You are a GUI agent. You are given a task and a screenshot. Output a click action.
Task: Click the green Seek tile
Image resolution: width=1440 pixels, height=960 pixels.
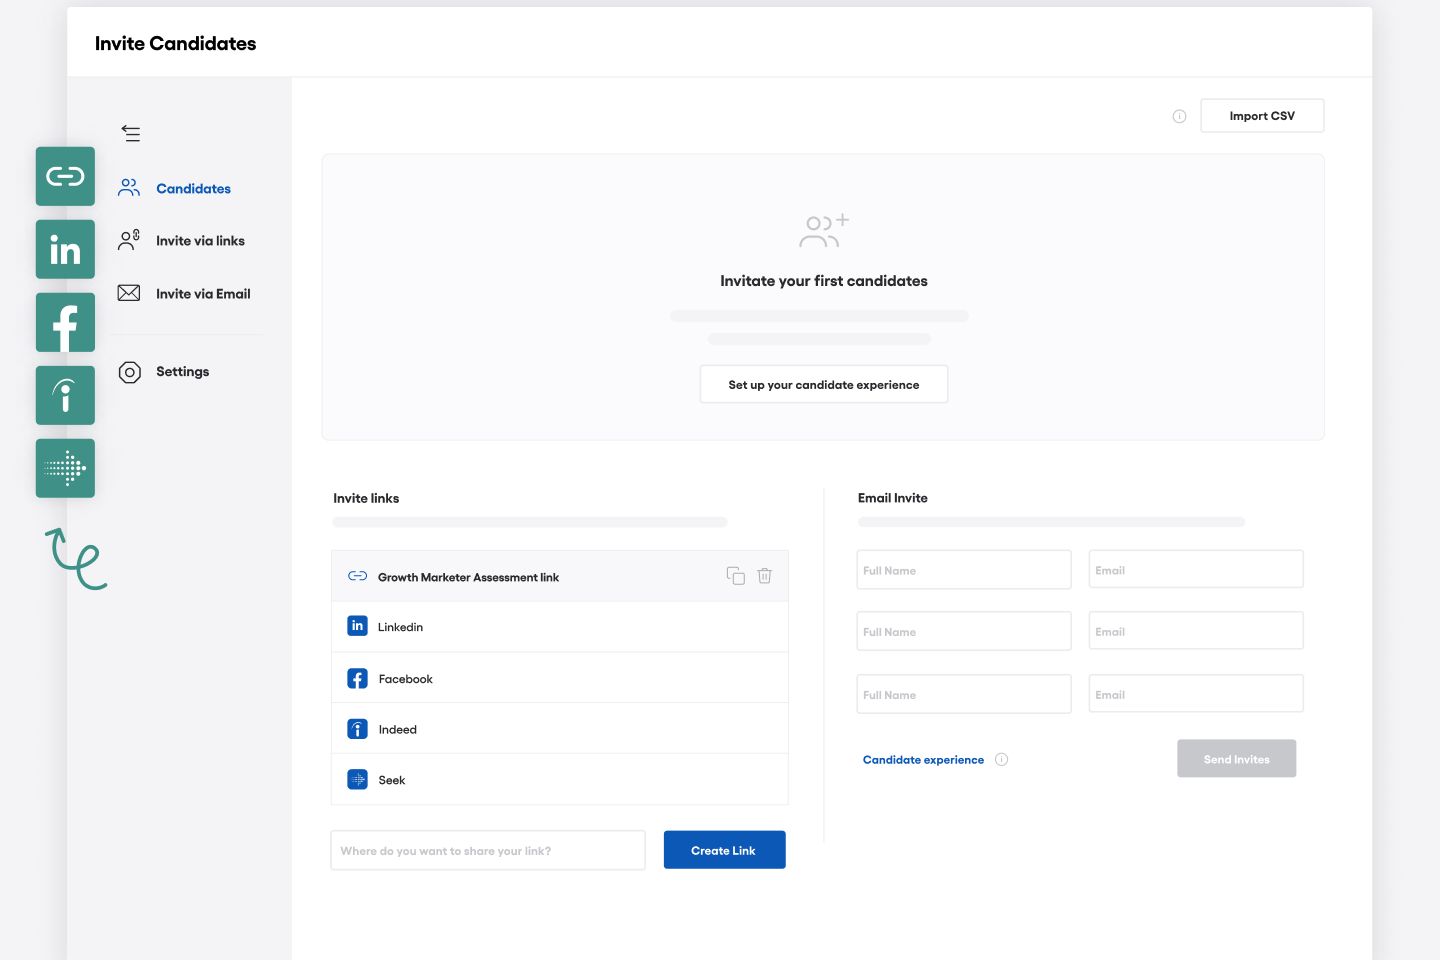65,468
